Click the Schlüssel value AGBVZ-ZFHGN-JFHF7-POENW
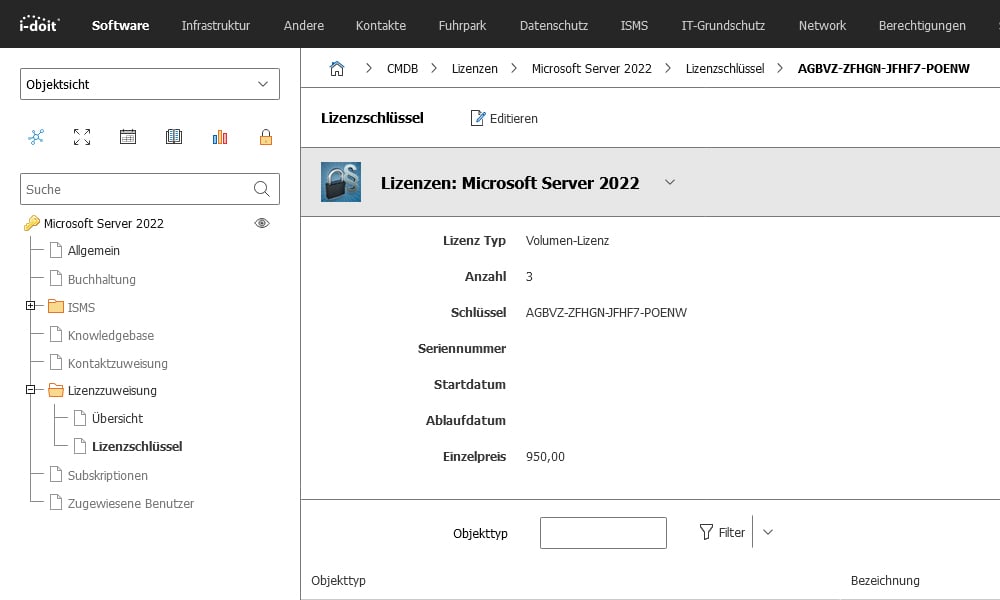 tap(606, 312)
